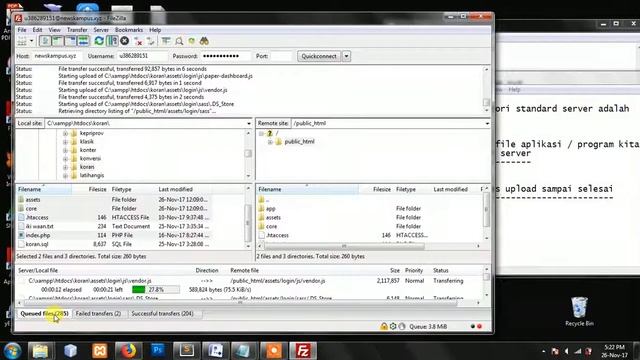The width and height of the screenshot is (640, 360).
Task: Click the remote file list horizontal scrollbar
Action: point(344,246)
